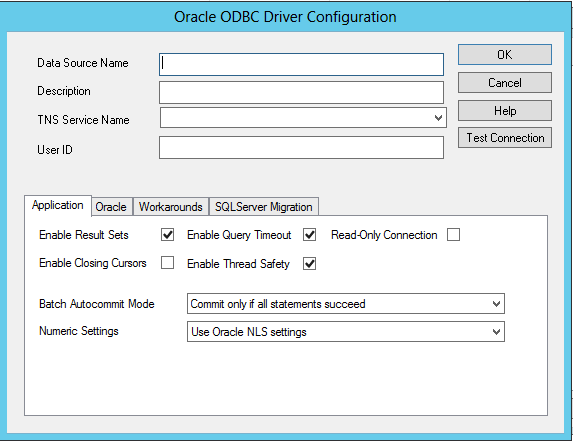Click inside TNS Service Name combo box
The height and width of the screenshot is (442, 573).
pyautogui.click(x=303, y=118)
